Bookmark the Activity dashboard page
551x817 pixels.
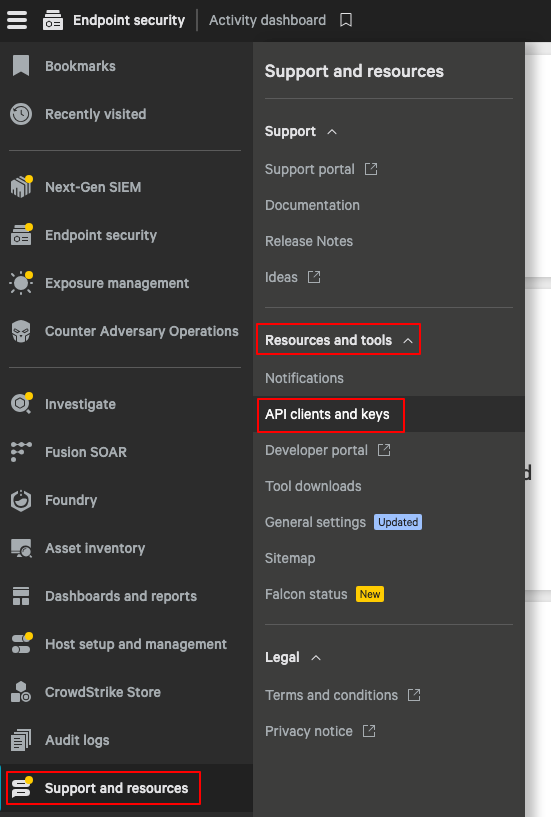(346, 20)
